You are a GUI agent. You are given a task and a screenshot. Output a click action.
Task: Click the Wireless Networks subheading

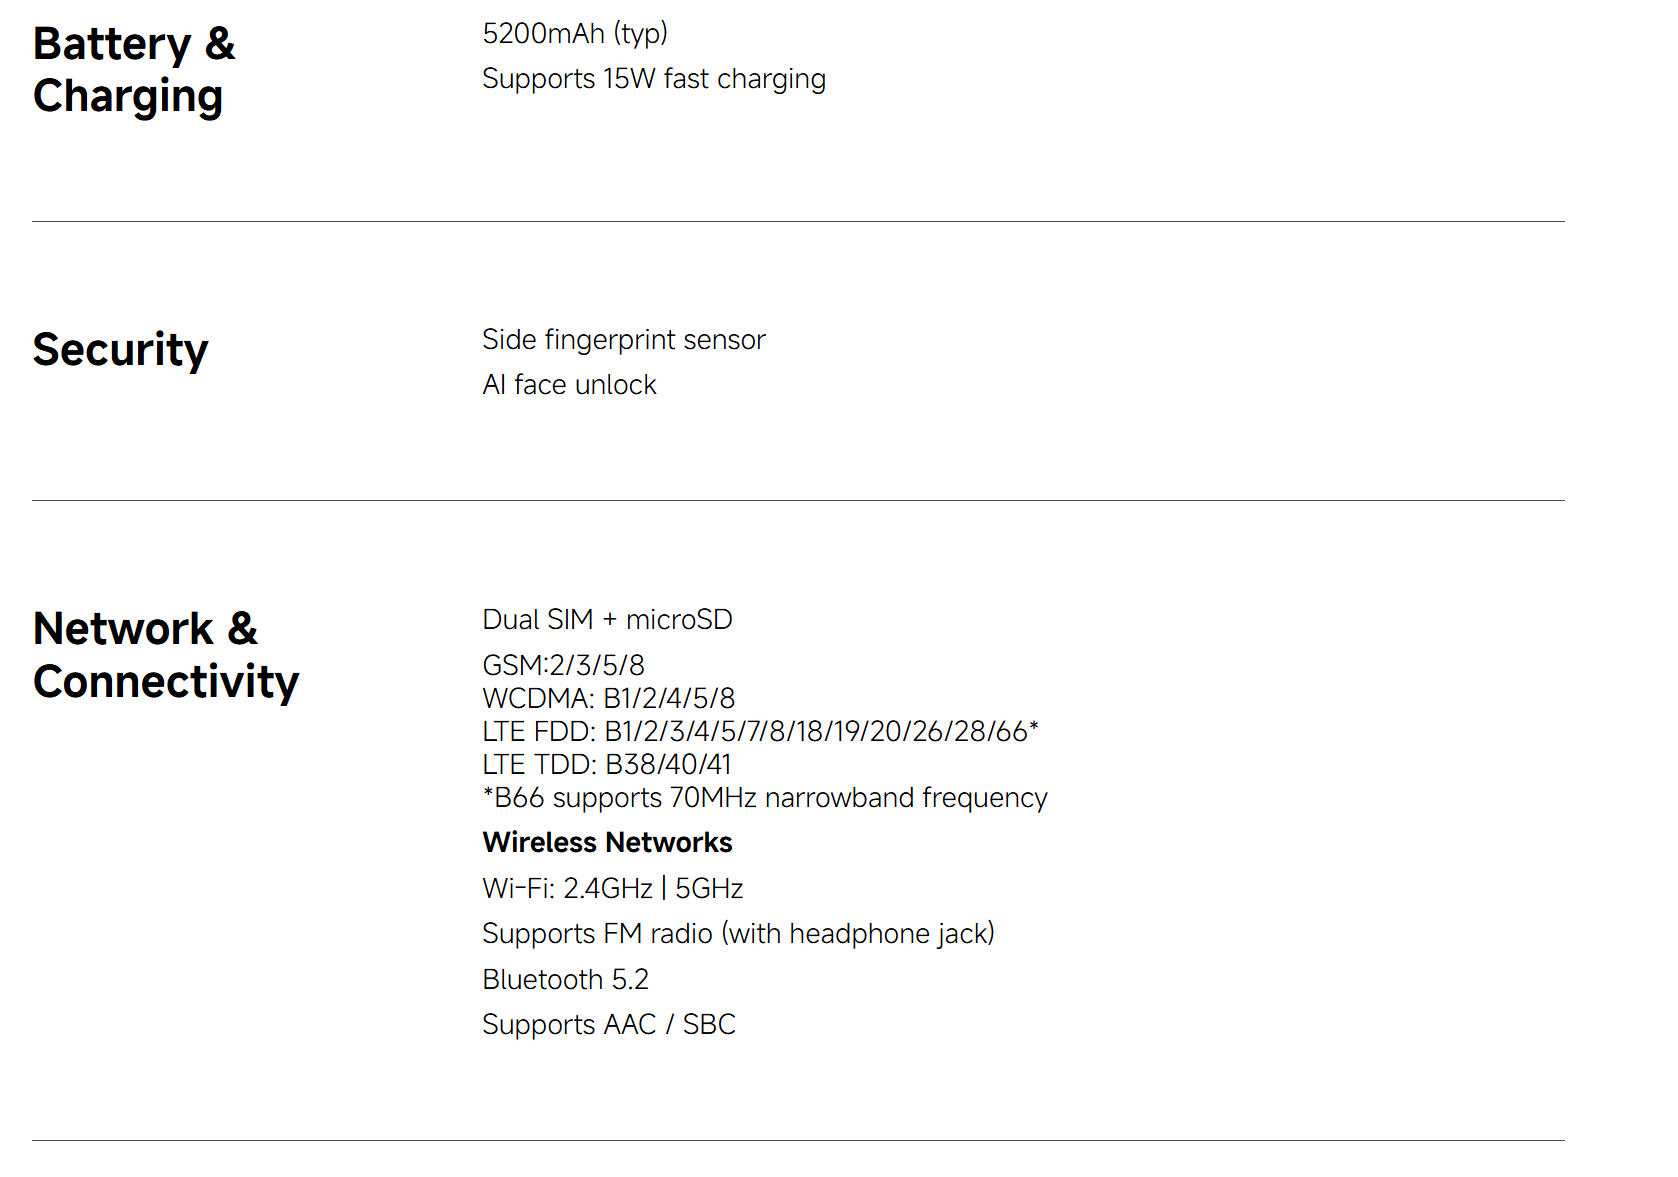pos(607,843)
